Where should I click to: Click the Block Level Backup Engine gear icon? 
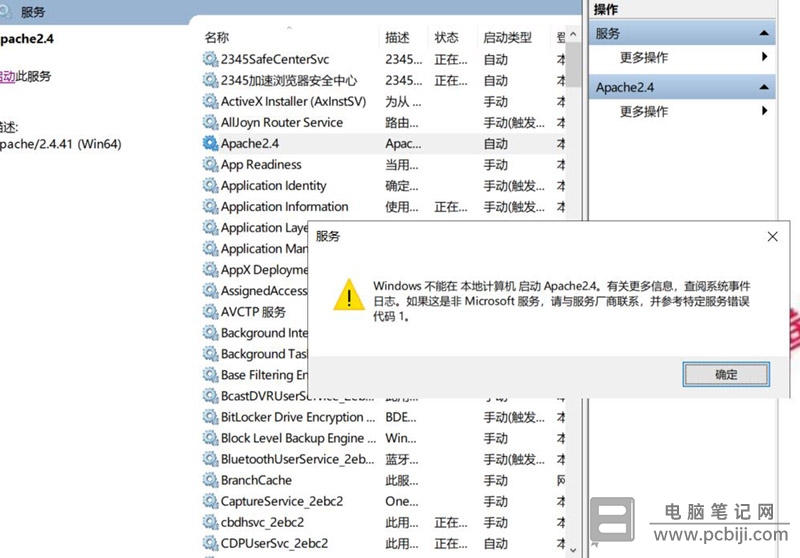pos(210,438)
